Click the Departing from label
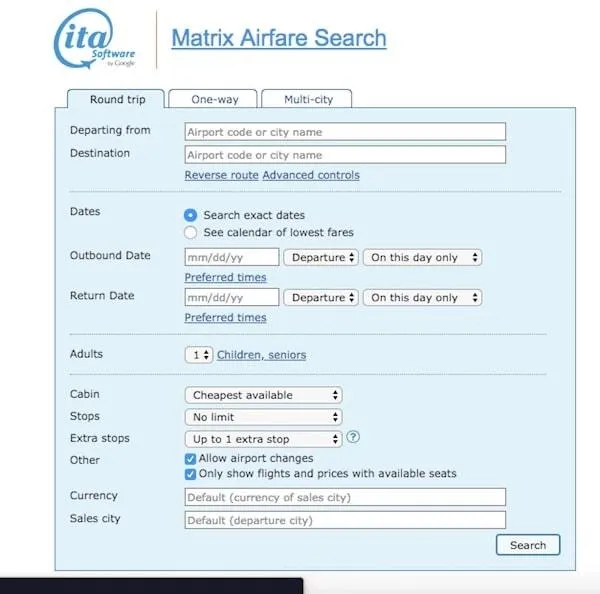Image resolution: width=600 pixels, height=594 pixels. (x=110, y=130)
